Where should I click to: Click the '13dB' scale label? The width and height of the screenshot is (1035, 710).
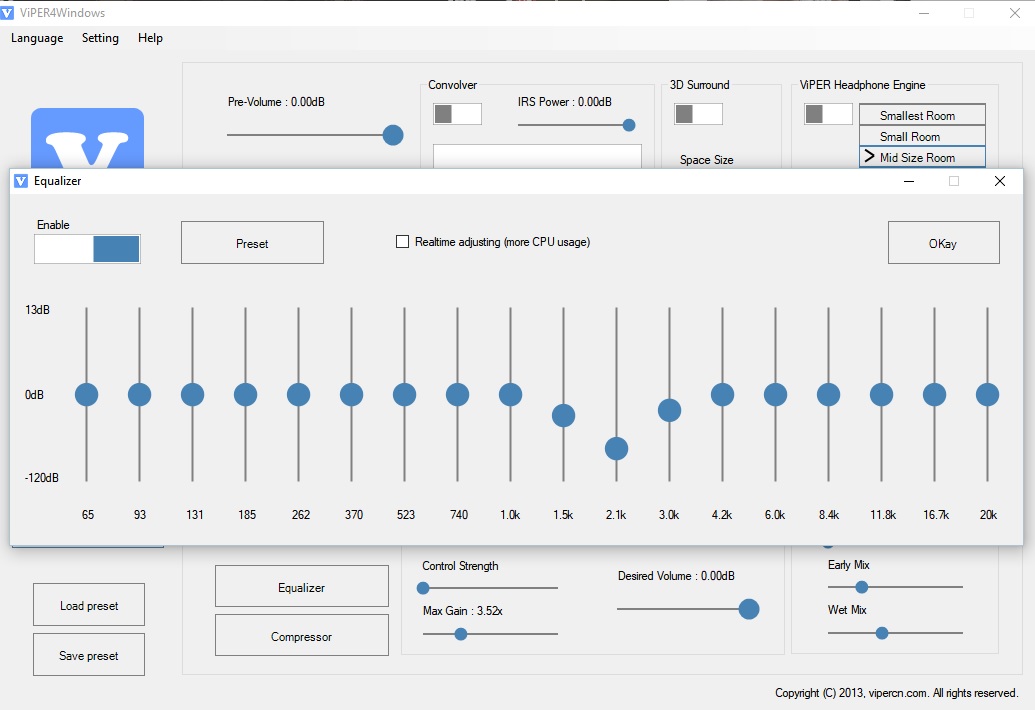point(38,309)
